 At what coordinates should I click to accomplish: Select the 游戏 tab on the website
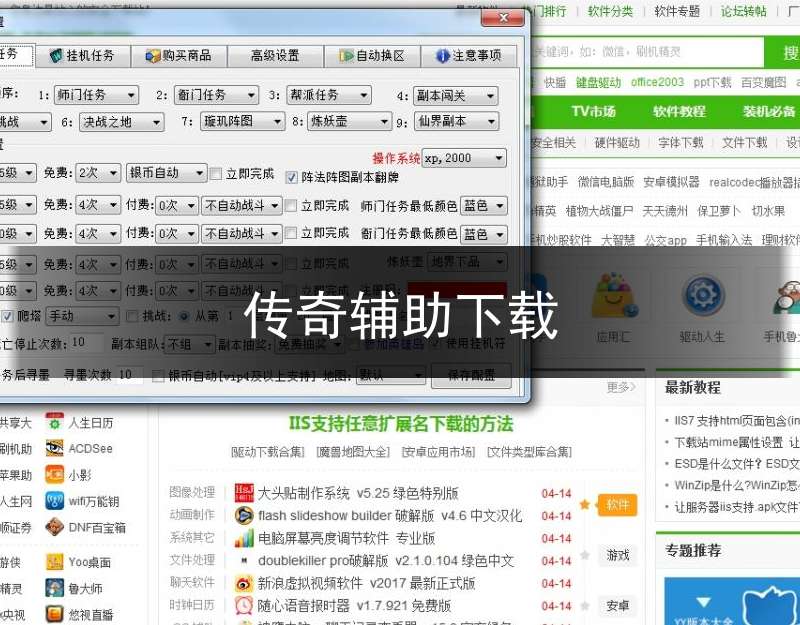tap(618, 555)
